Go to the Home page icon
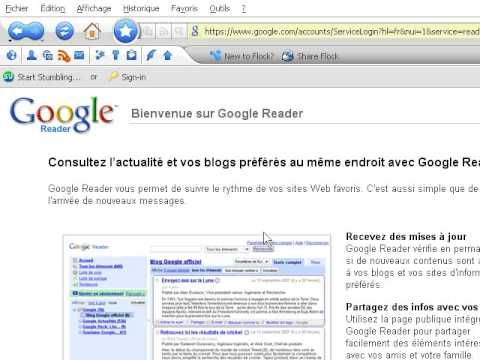This screenshot has height=360, width=480. (x=92, y=31)
